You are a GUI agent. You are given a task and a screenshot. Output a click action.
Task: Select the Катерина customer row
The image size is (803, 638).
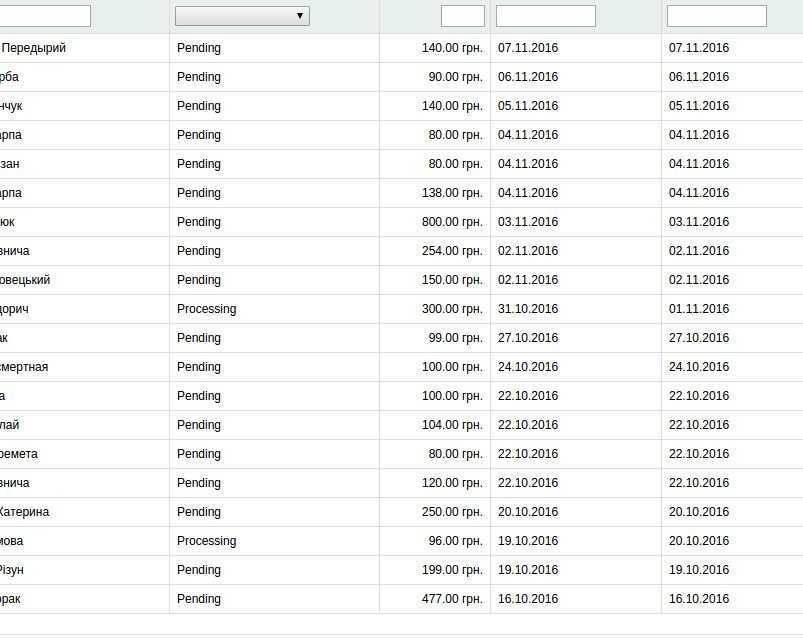point(402,512)
